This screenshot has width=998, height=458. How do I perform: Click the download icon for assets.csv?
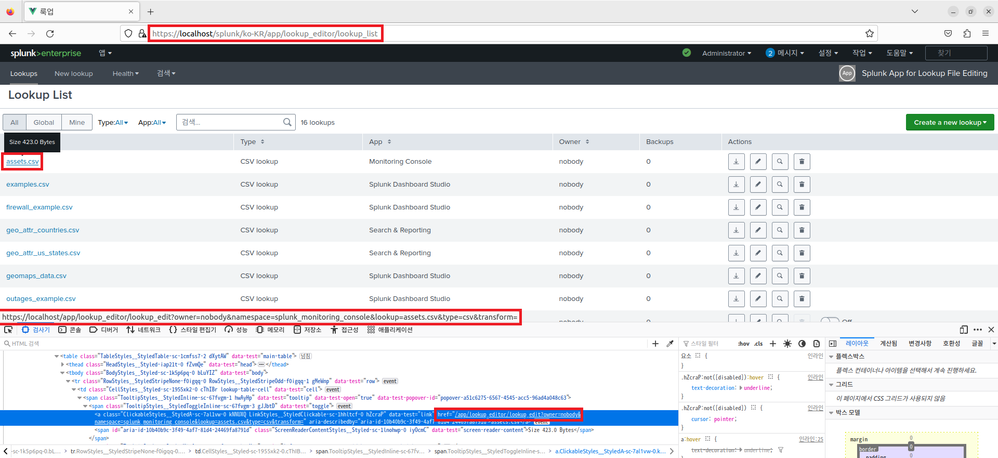735,161
